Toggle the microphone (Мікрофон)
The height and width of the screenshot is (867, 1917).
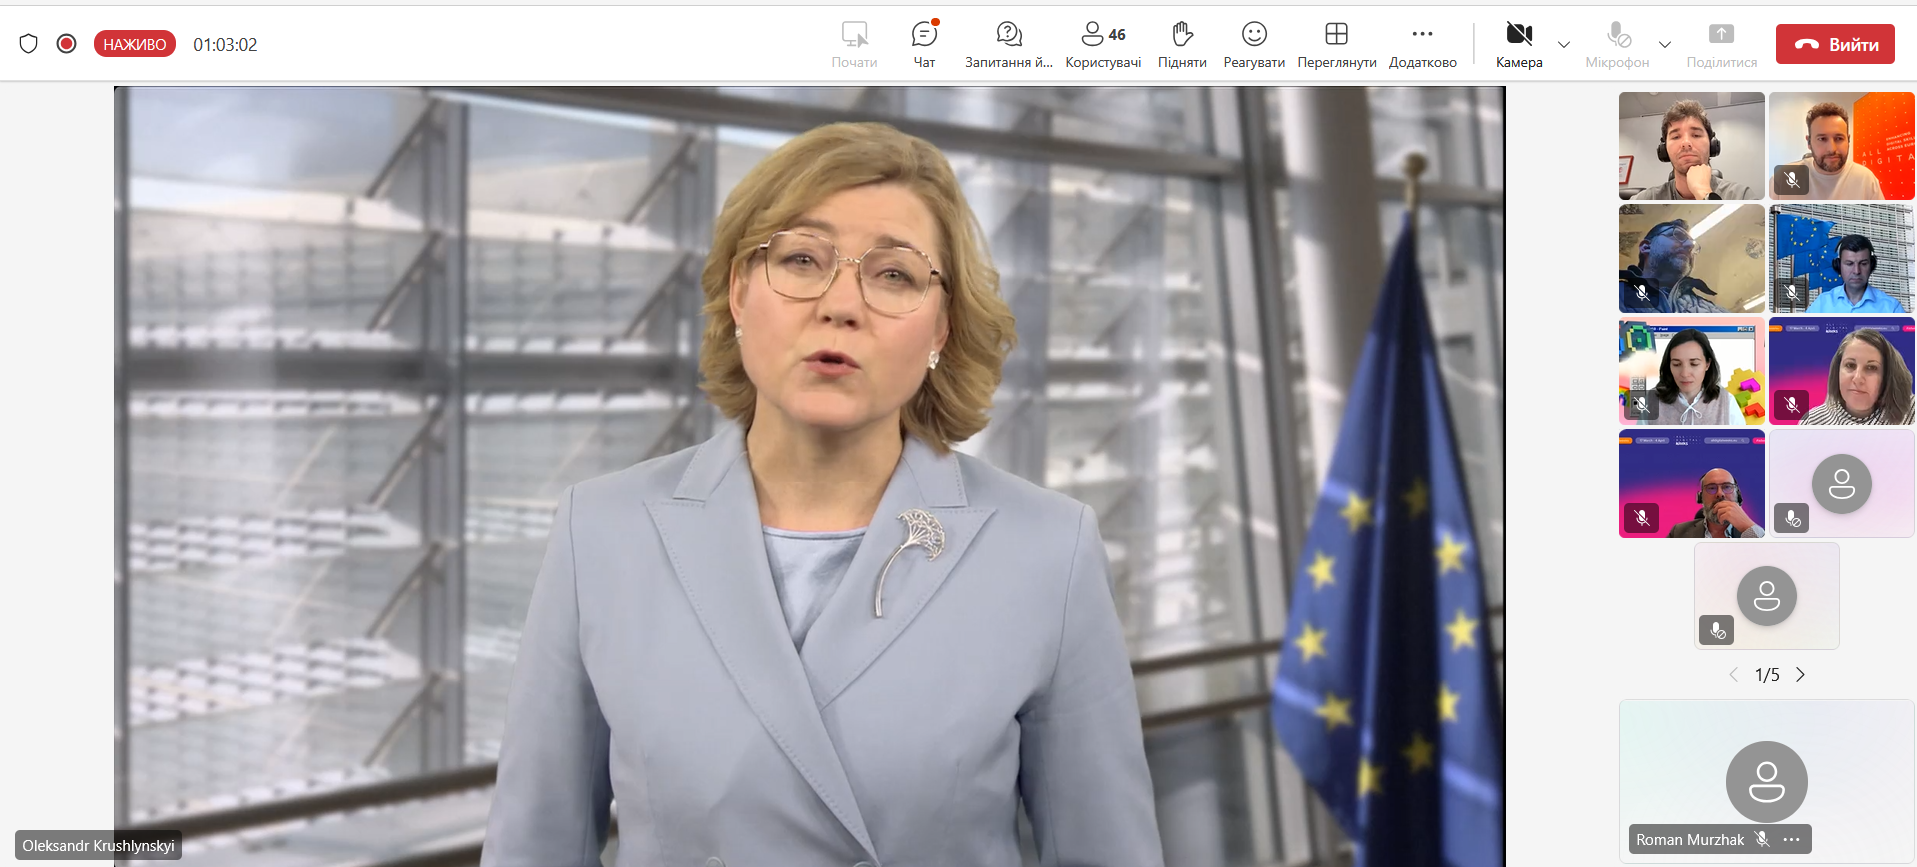(x=1617, y=44)
